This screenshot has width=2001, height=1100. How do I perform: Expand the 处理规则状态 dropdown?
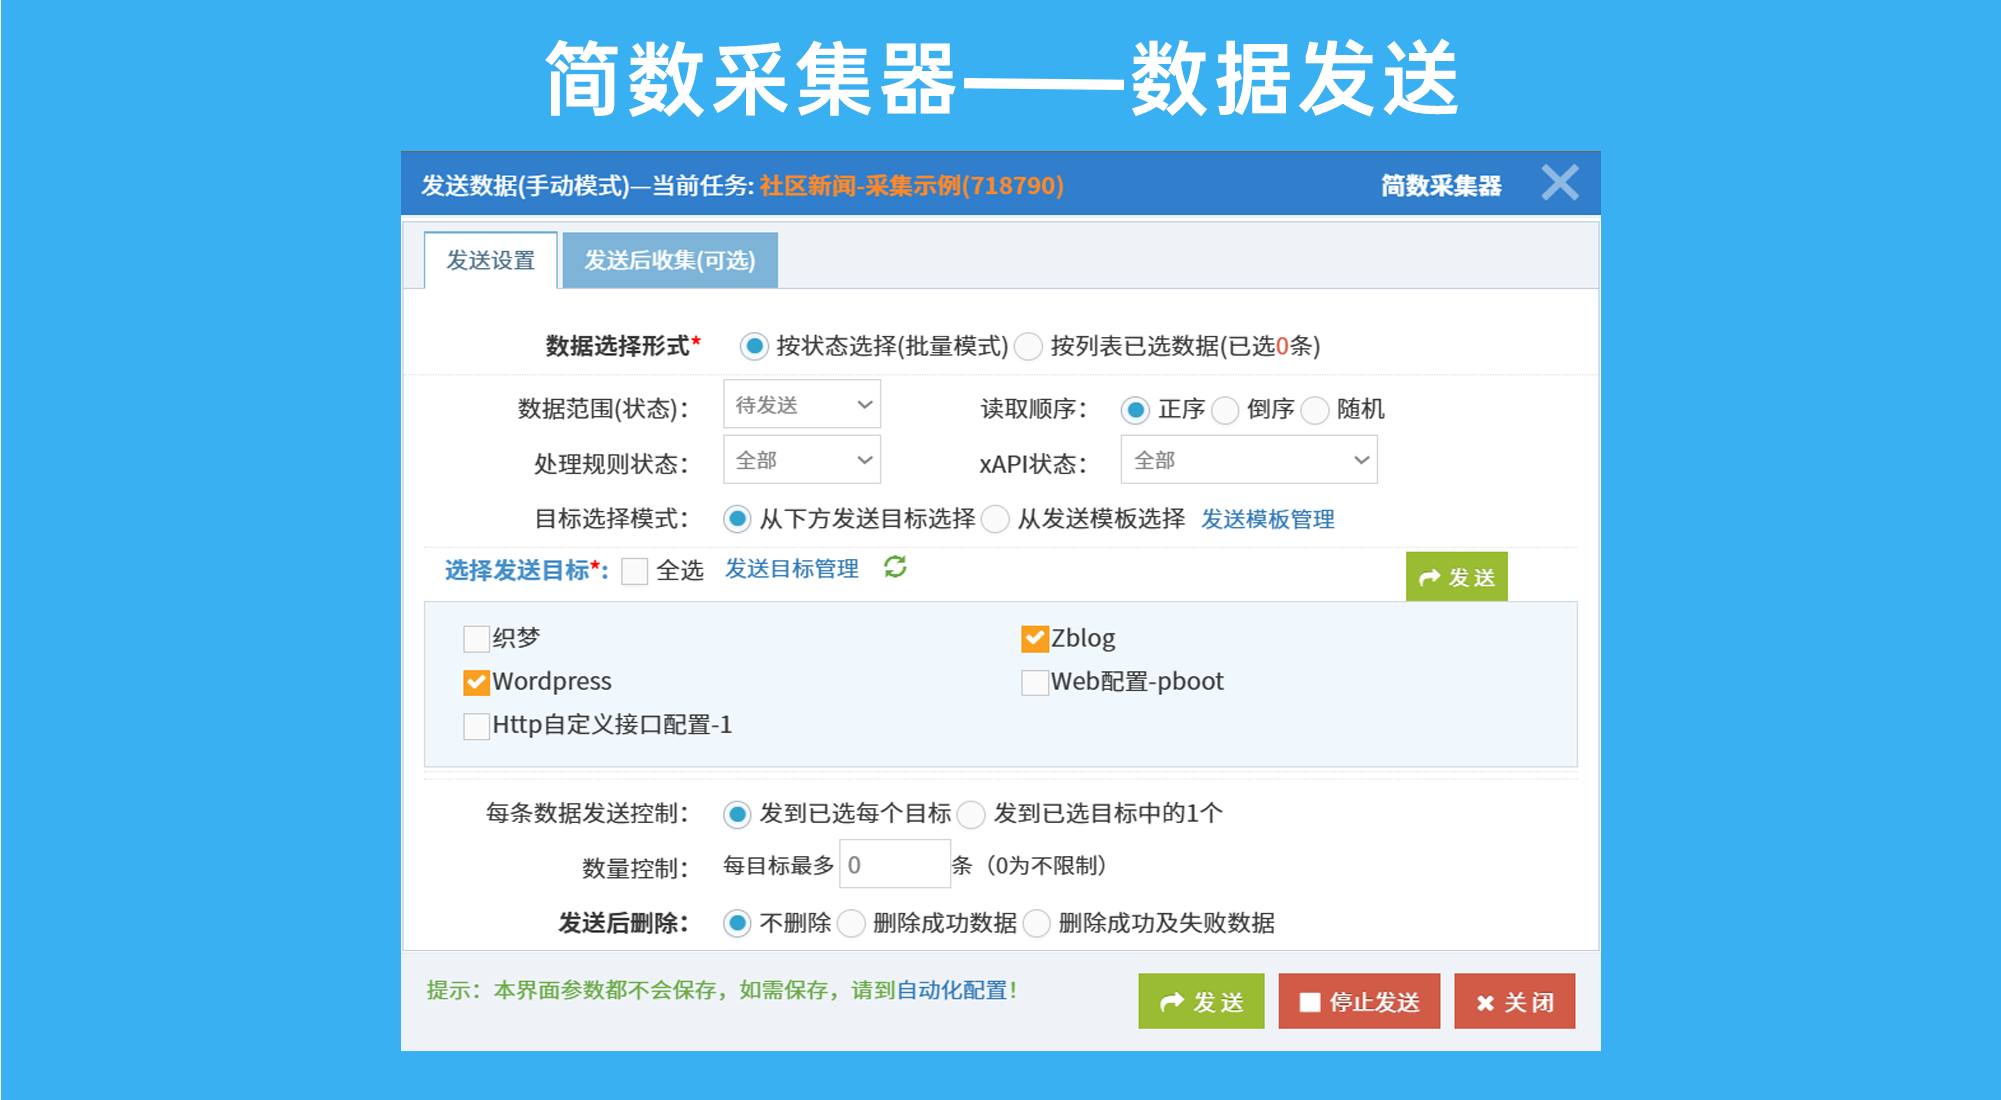coord(802,460)
